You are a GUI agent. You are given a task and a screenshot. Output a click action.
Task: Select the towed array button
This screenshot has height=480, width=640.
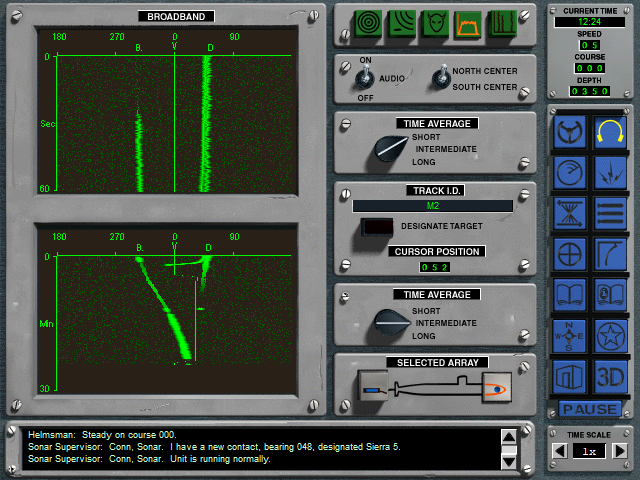pos(373,386)
